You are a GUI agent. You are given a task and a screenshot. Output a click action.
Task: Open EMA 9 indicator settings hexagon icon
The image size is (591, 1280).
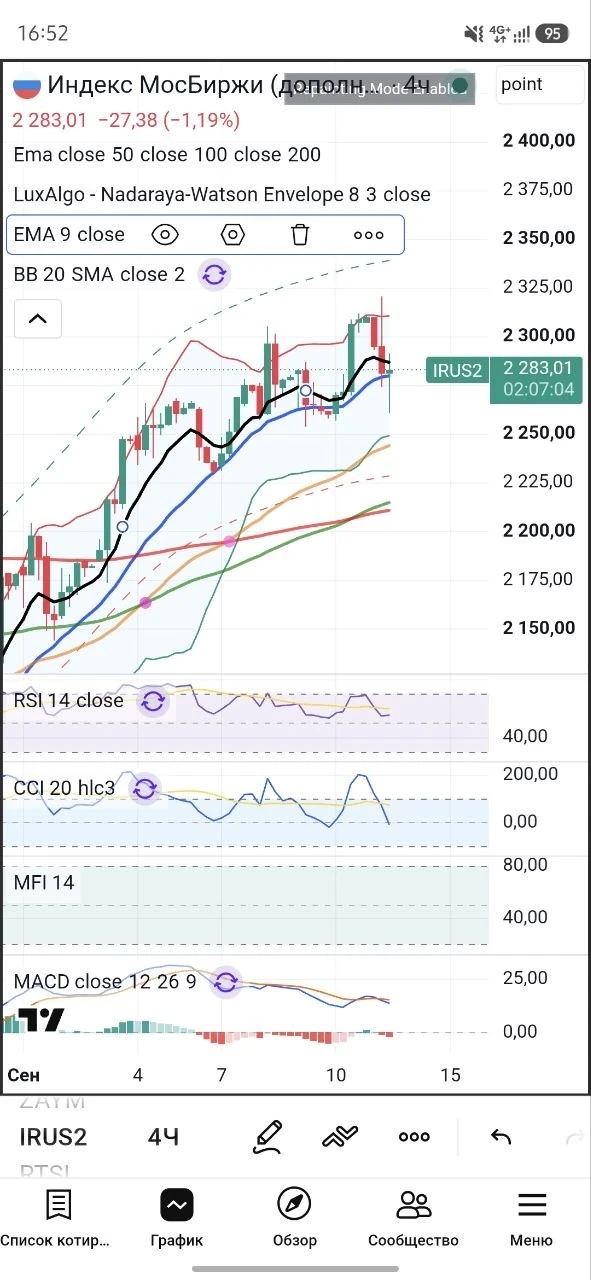[x=233, y=235]
